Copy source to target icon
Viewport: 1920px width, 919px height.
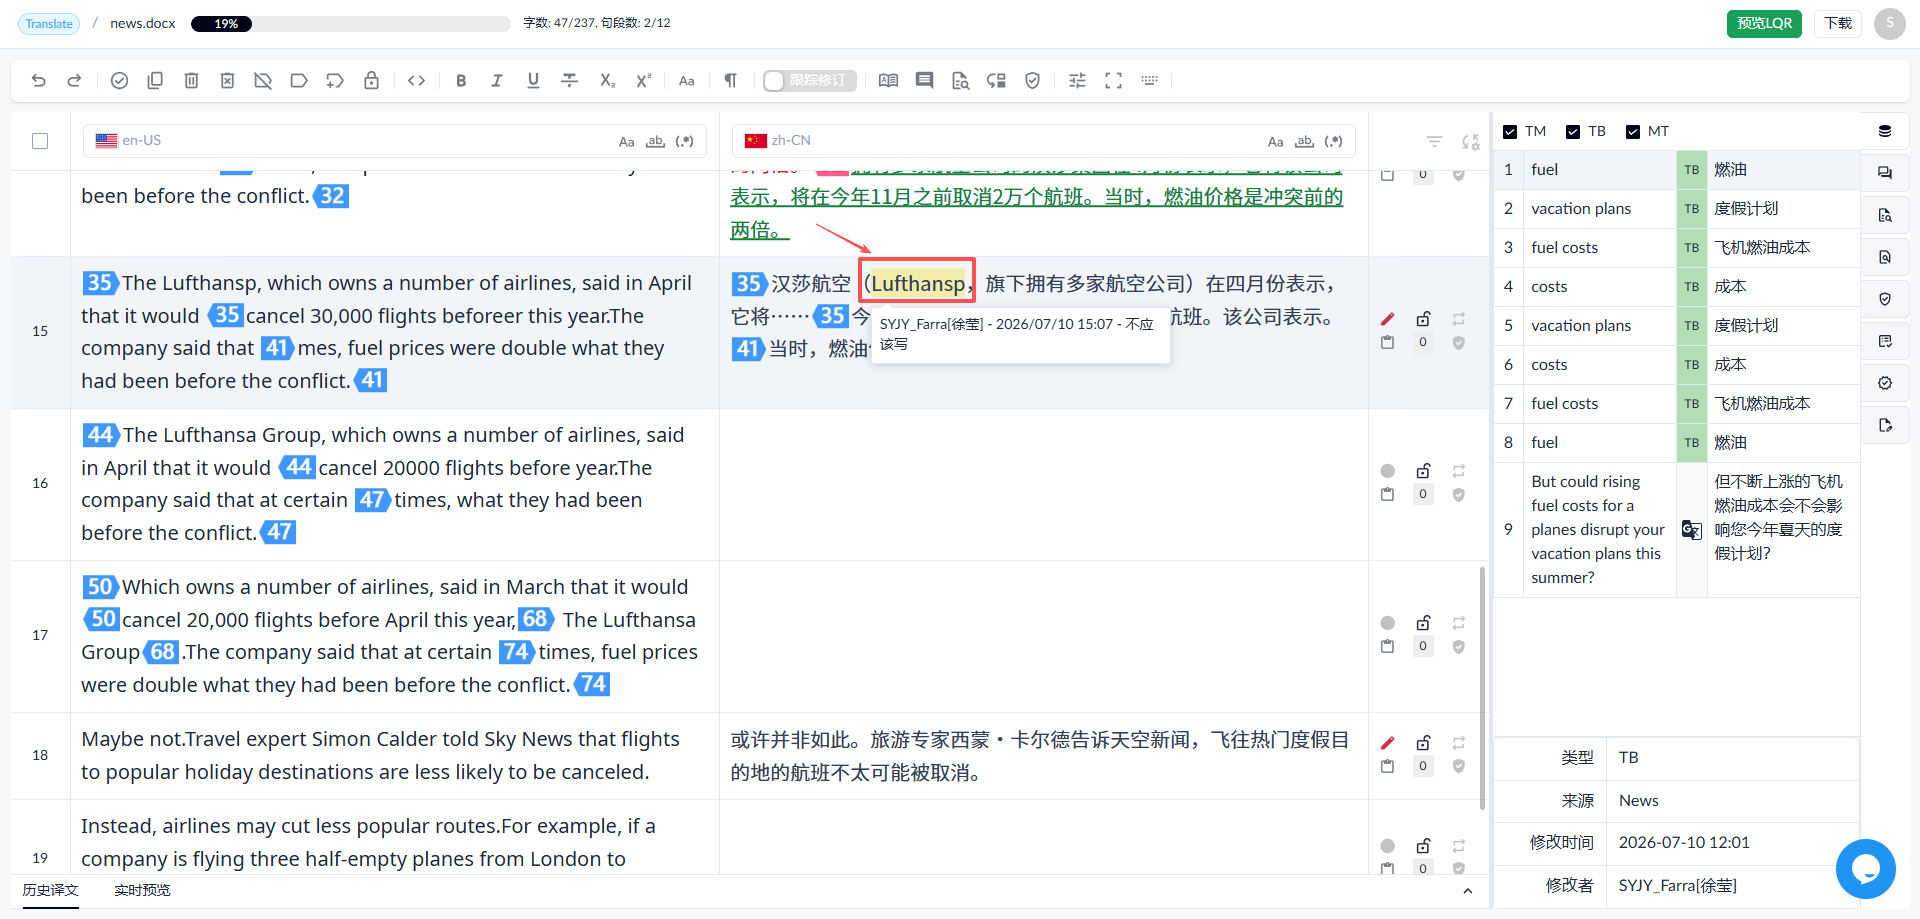[155, 81]
